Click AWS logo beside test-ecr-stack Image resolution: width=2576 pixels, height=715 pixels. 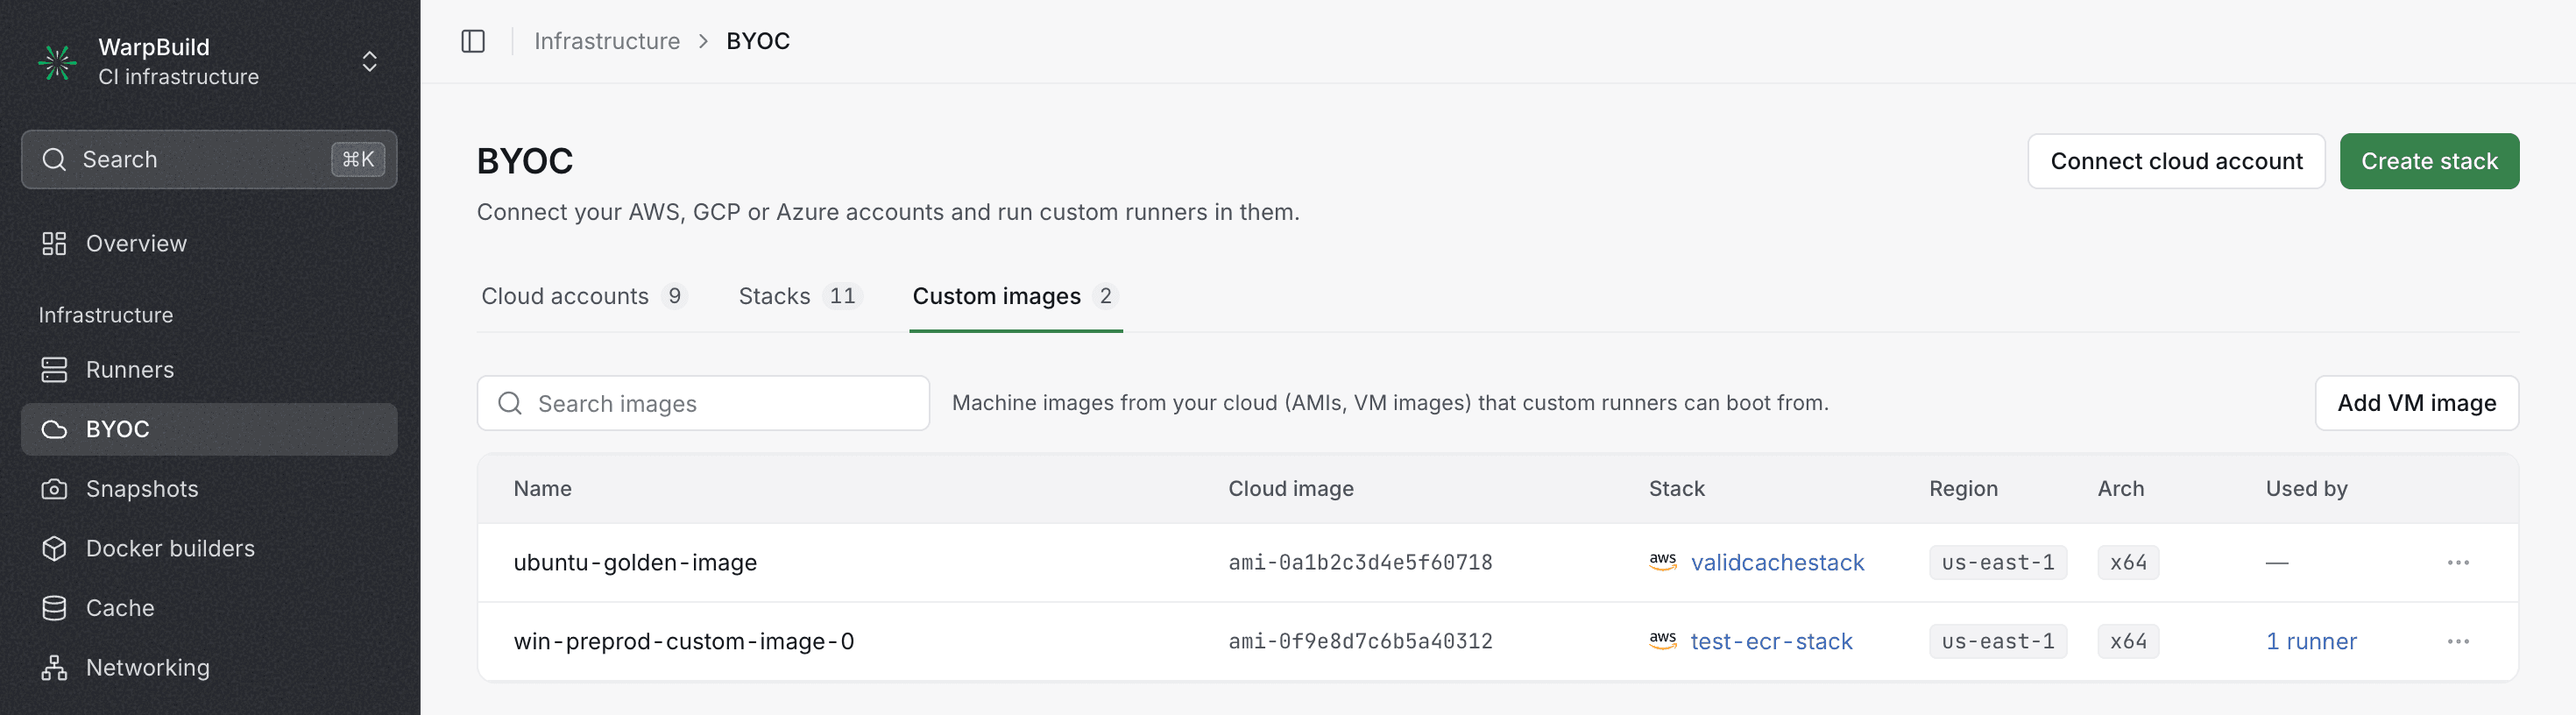tap(1662, 641)
